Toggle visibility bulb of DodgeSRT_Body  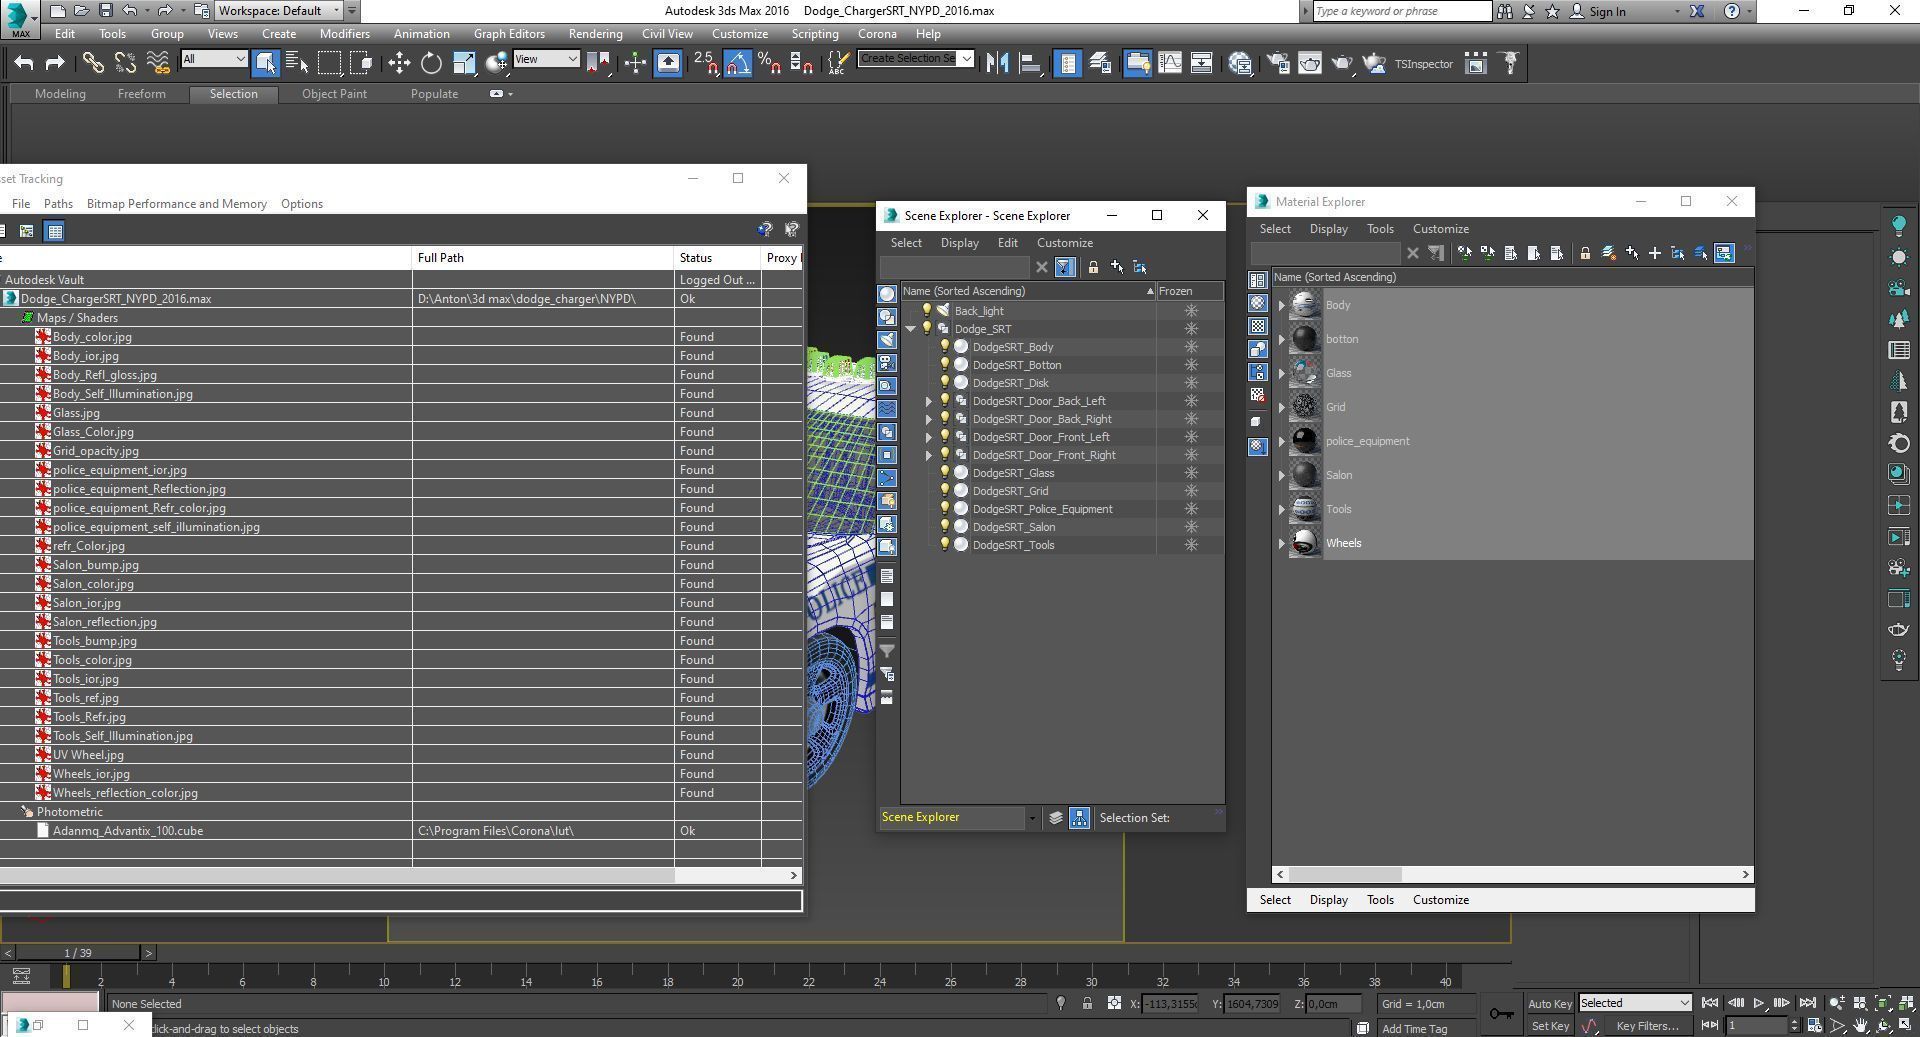tap(944, 347)
